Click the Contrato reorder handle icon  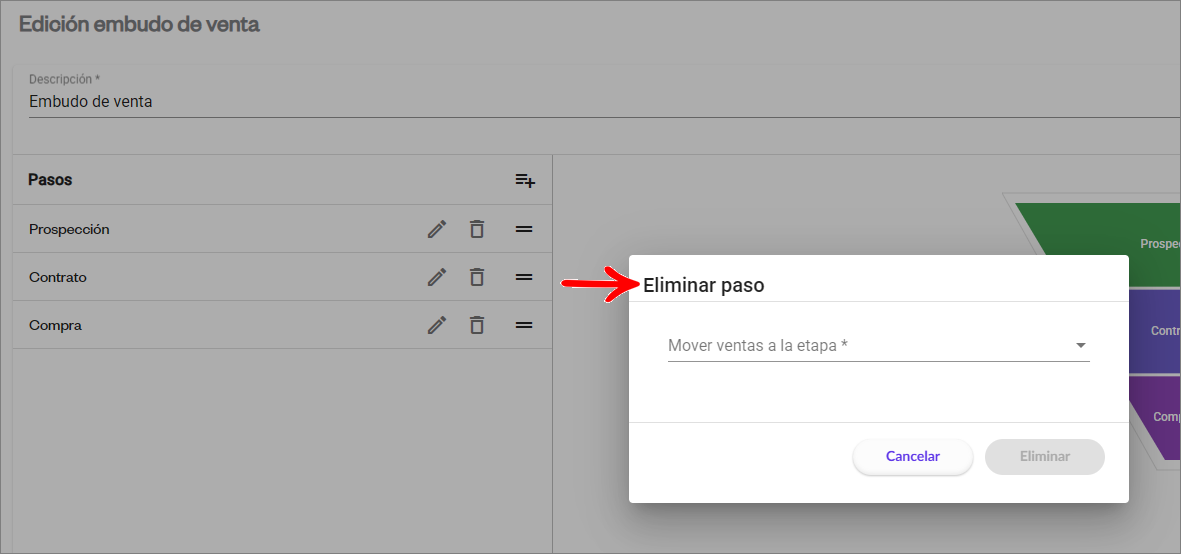pyautogui.click(x=523, y=277)
